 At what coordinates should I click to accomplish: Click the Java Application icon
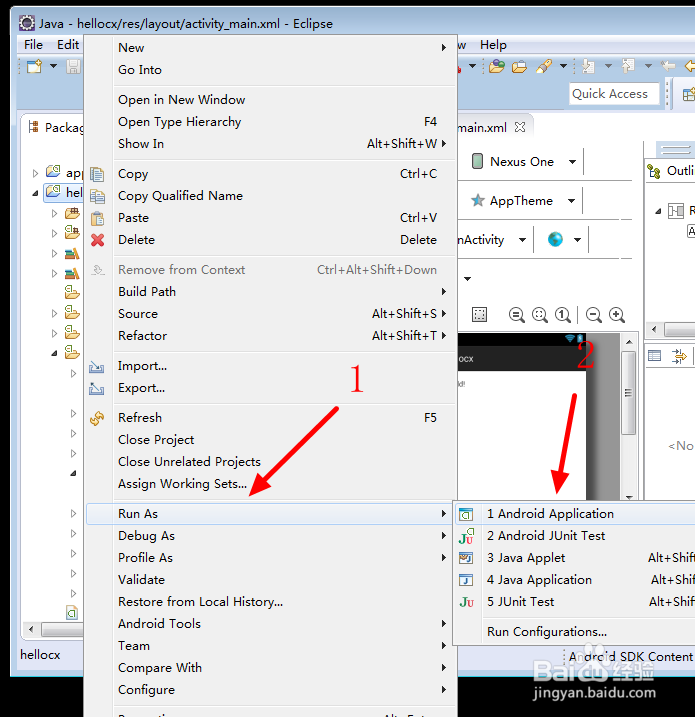[x=466, y=580]
